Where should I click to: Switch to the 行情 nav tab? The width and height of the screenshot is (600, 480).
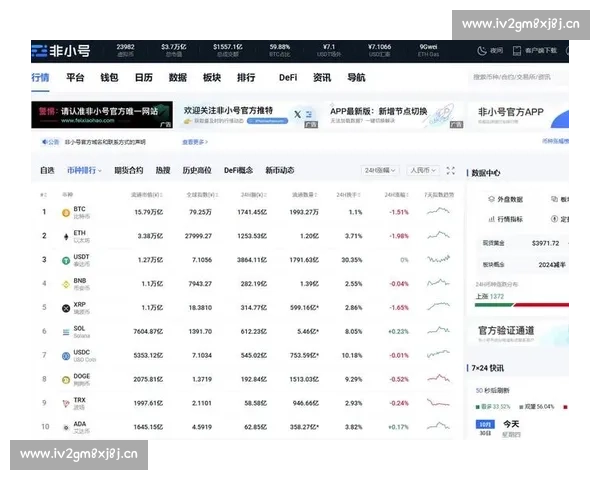(x=40, y=78)
